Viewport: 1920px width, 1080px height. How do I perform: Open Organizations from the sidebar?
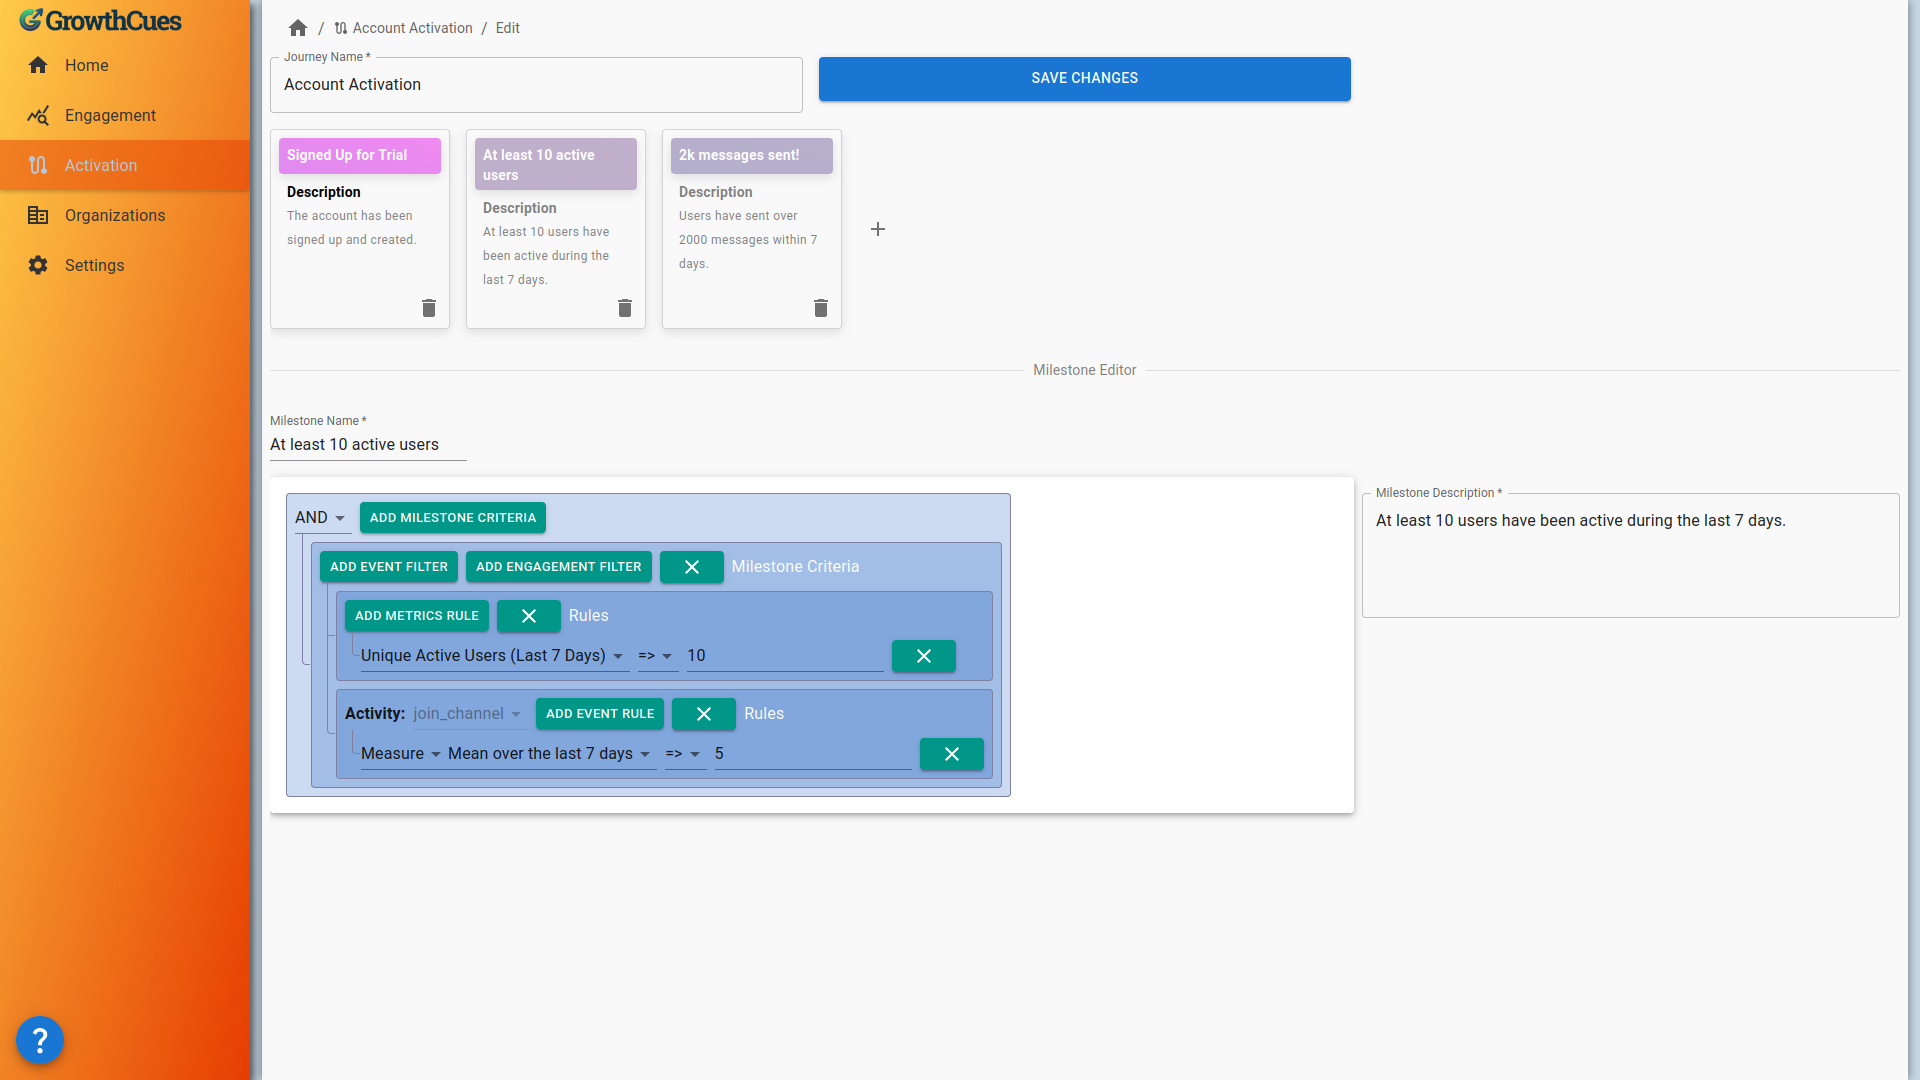pyautogui.click(x=115, y=216)
